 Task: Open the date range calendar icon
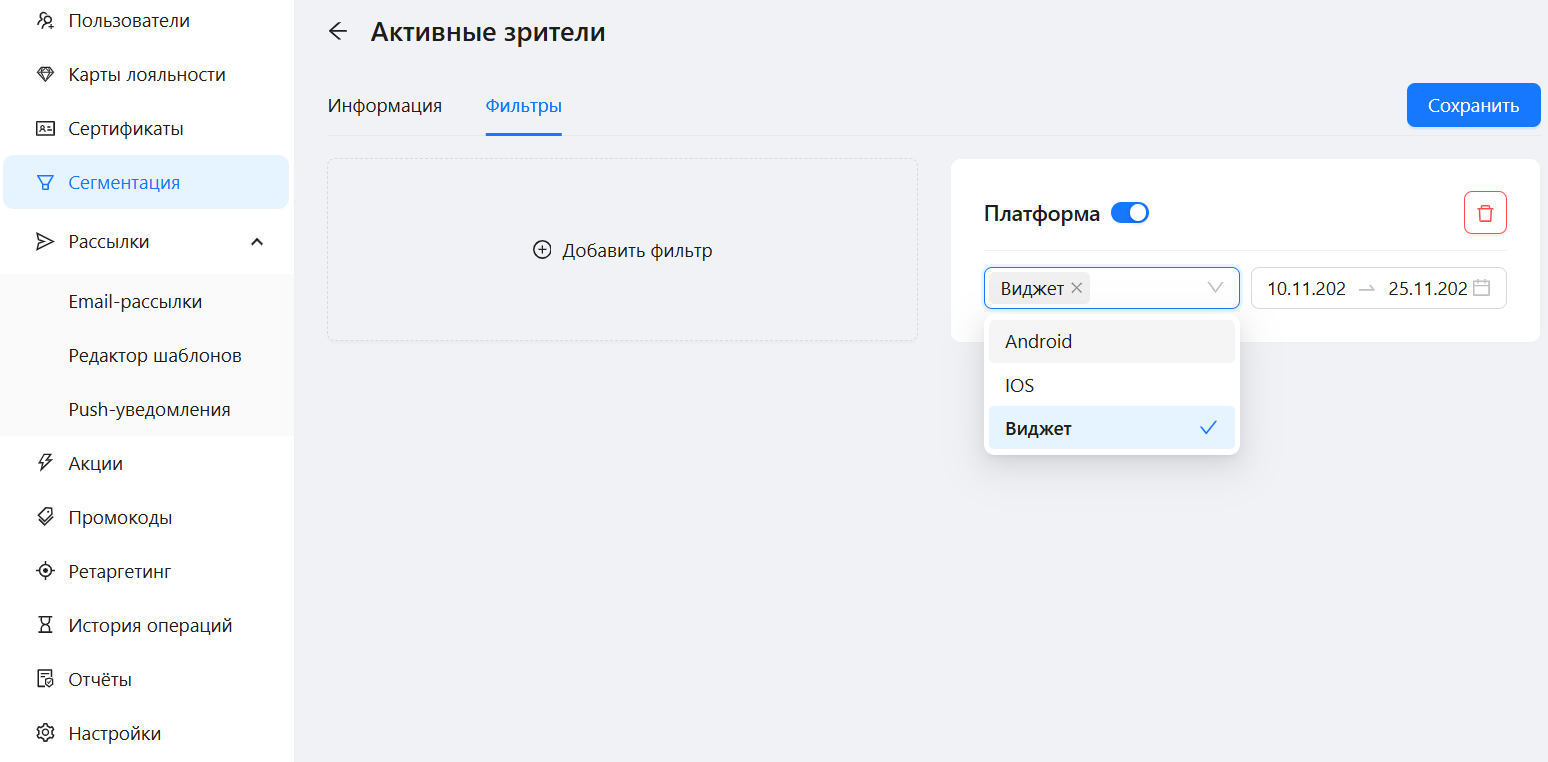point(1482,288)
